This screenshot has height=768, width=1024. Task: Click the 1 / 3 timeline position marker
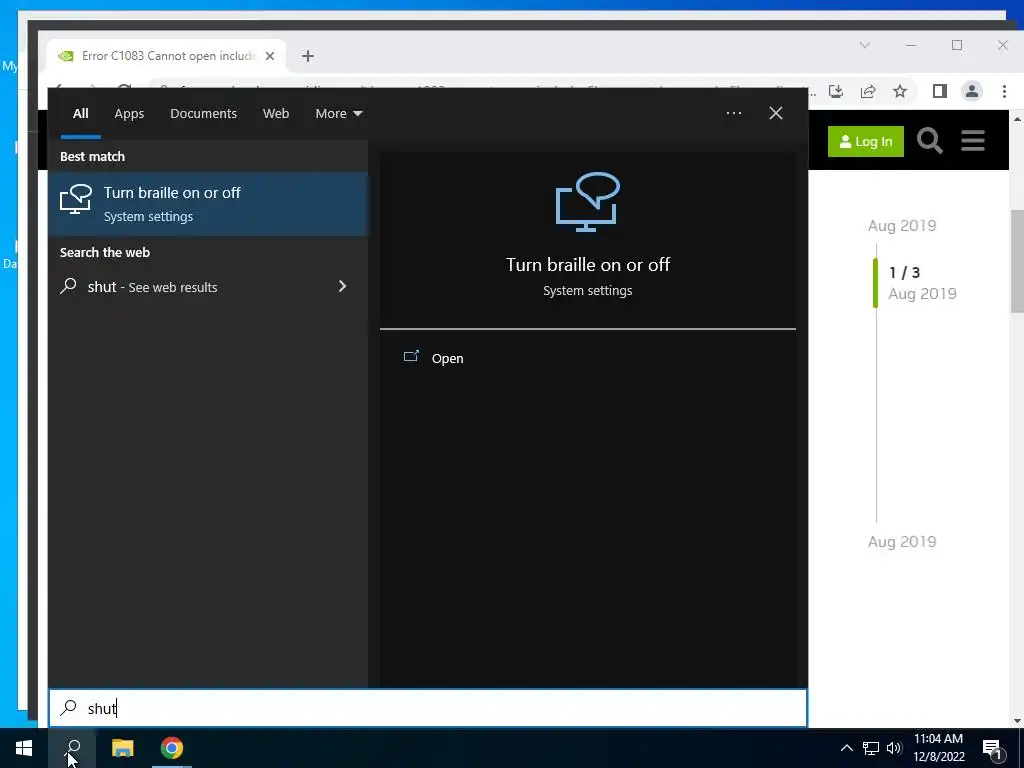[x=904, y=272]
